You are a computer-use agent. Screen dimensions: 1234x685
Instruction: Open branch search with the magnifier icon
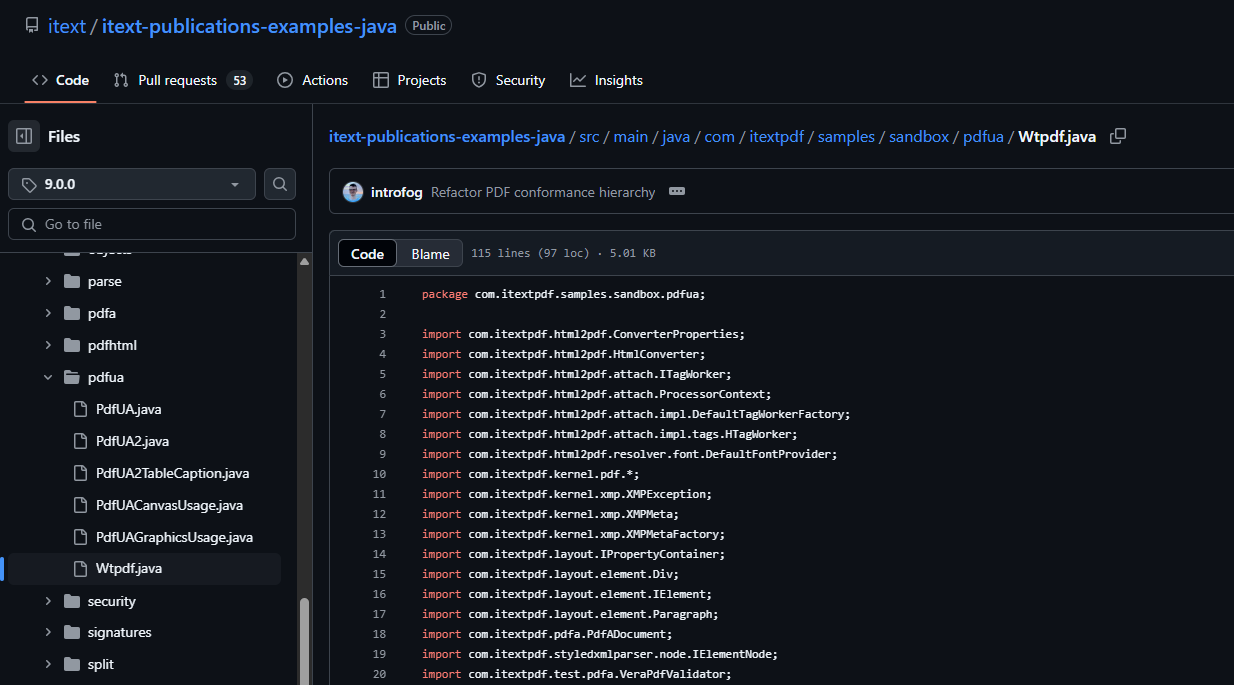[279, 184]
